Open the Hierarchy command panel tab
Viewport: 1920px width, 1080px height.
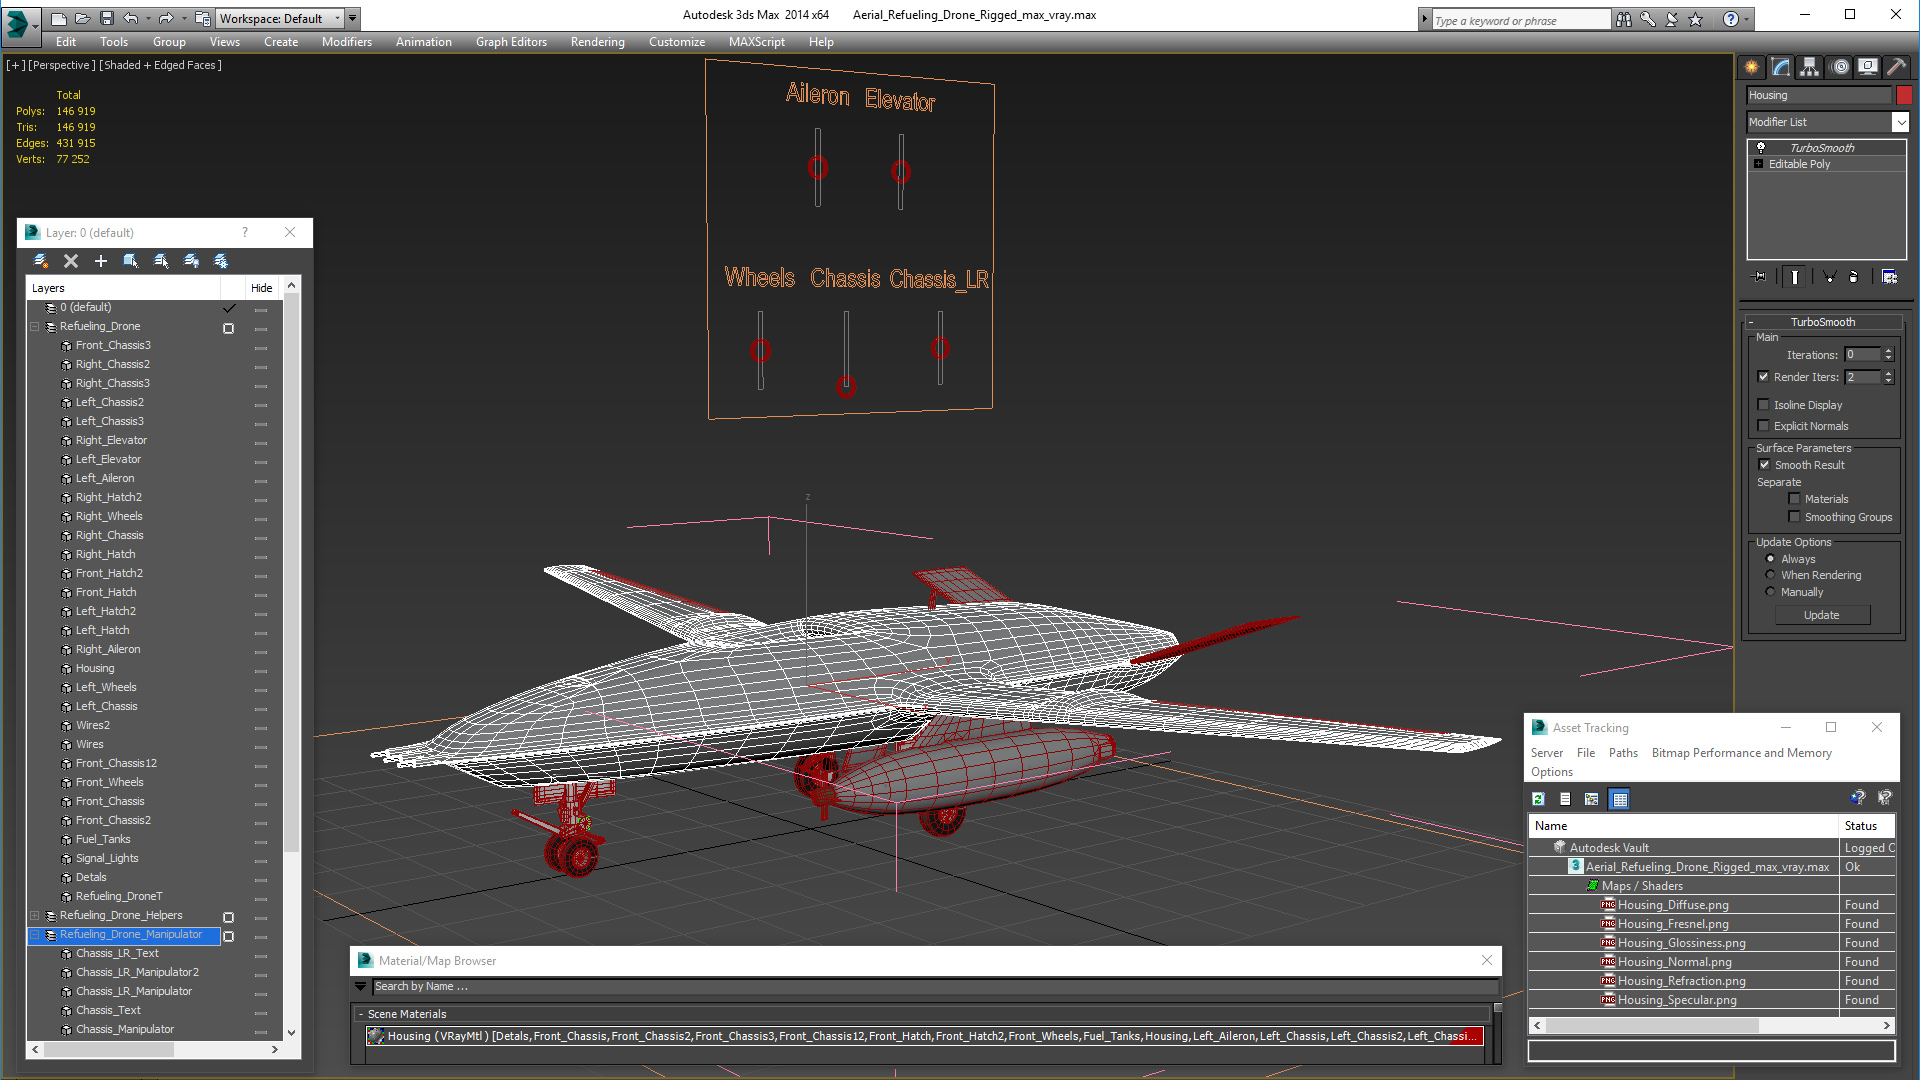point(1810,67)
